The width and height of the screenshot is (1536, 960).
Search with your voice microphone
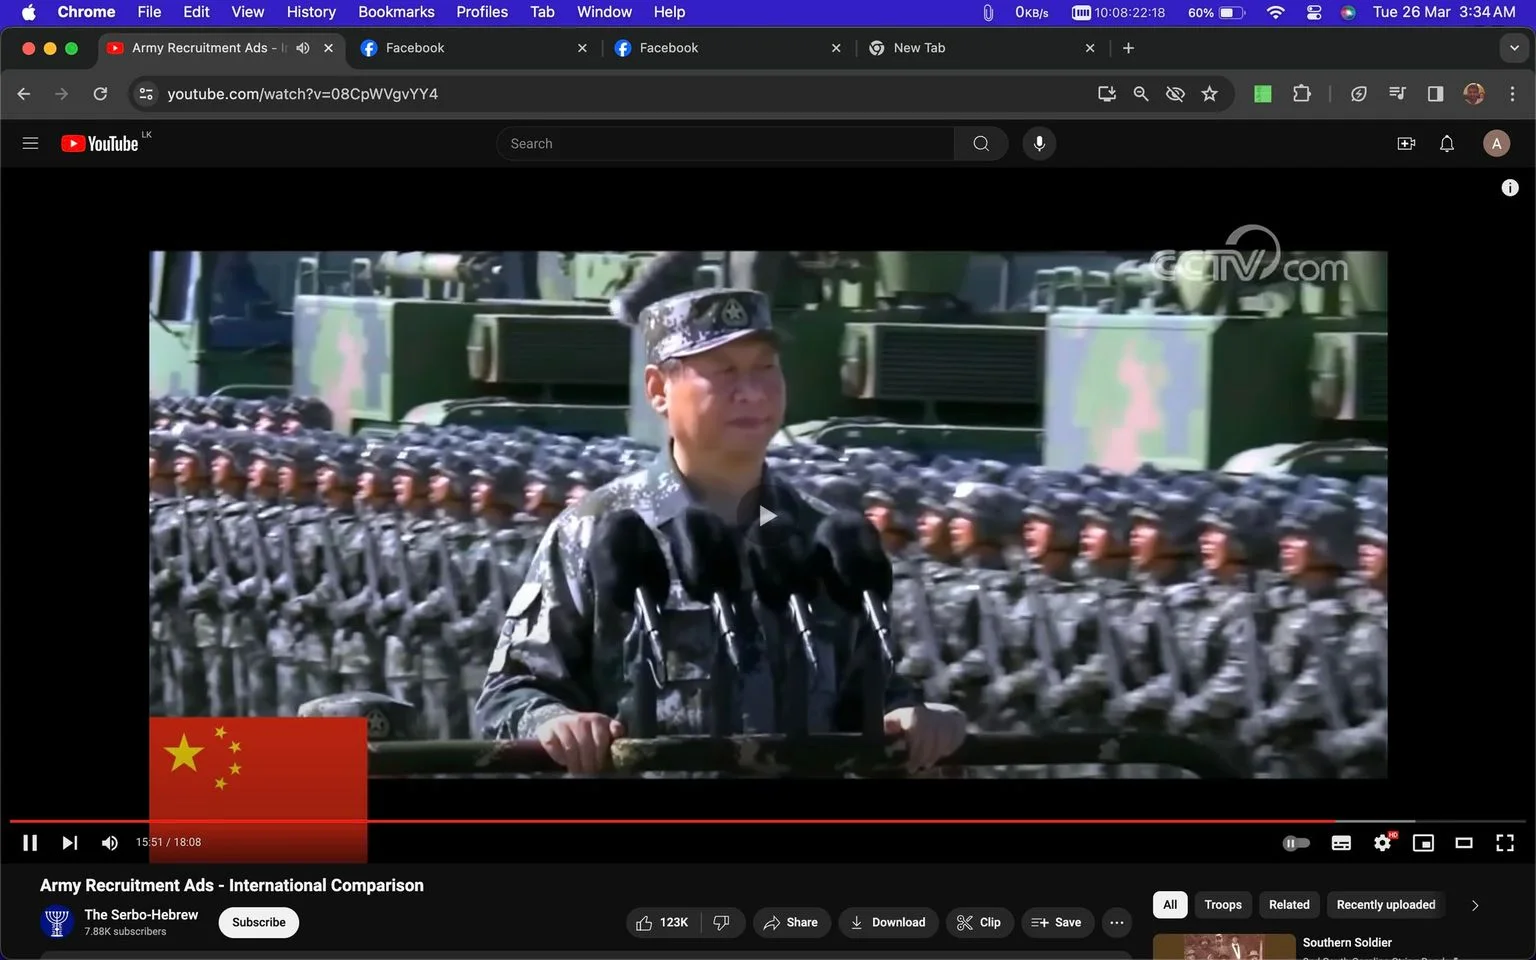pyautogui.click(x=1039, y=144)
